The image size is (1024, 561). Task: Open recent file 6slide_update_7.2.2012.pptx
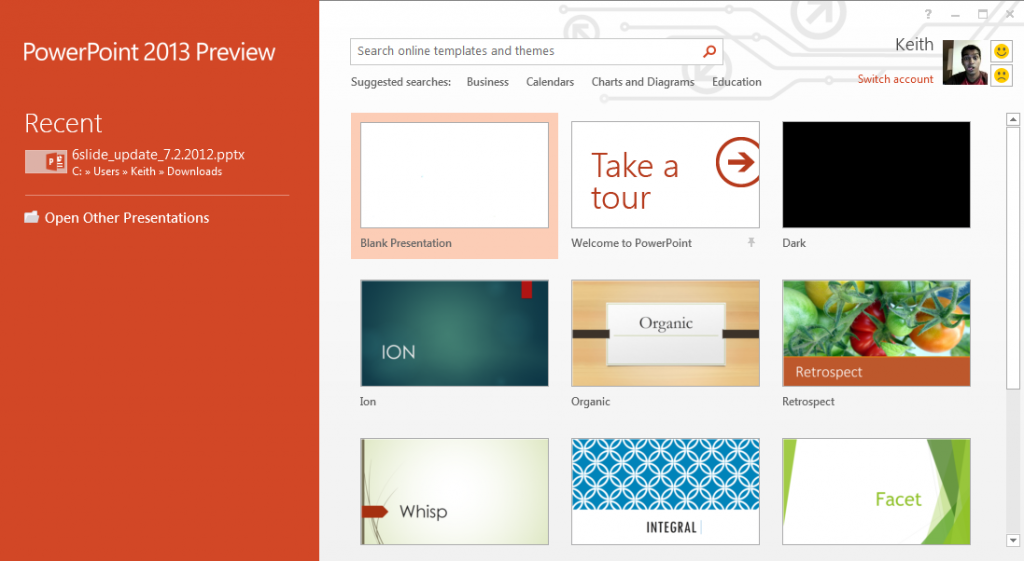point(158,155)
